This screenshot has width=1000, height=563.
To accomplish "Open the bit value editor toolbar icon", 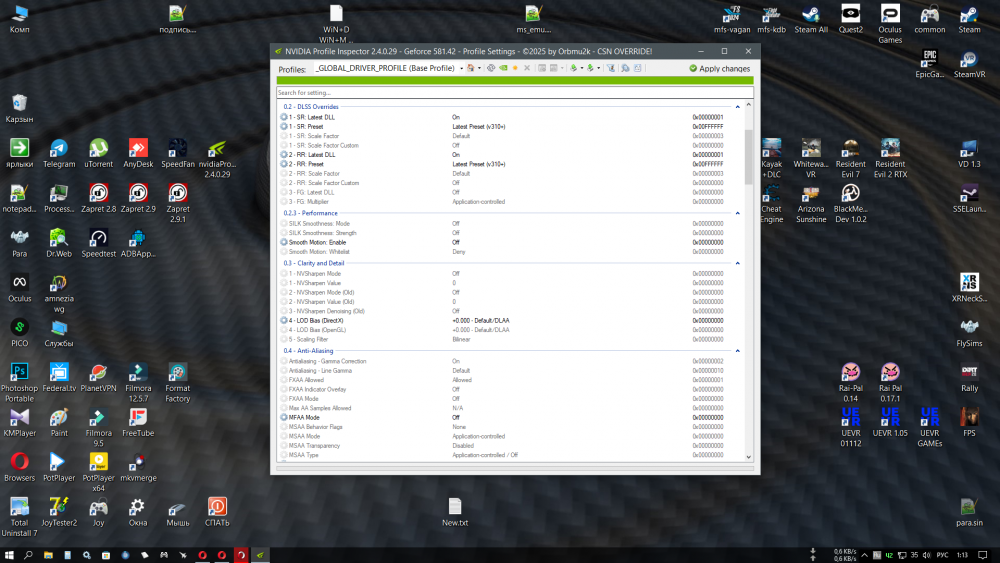I will pos(637,68).
